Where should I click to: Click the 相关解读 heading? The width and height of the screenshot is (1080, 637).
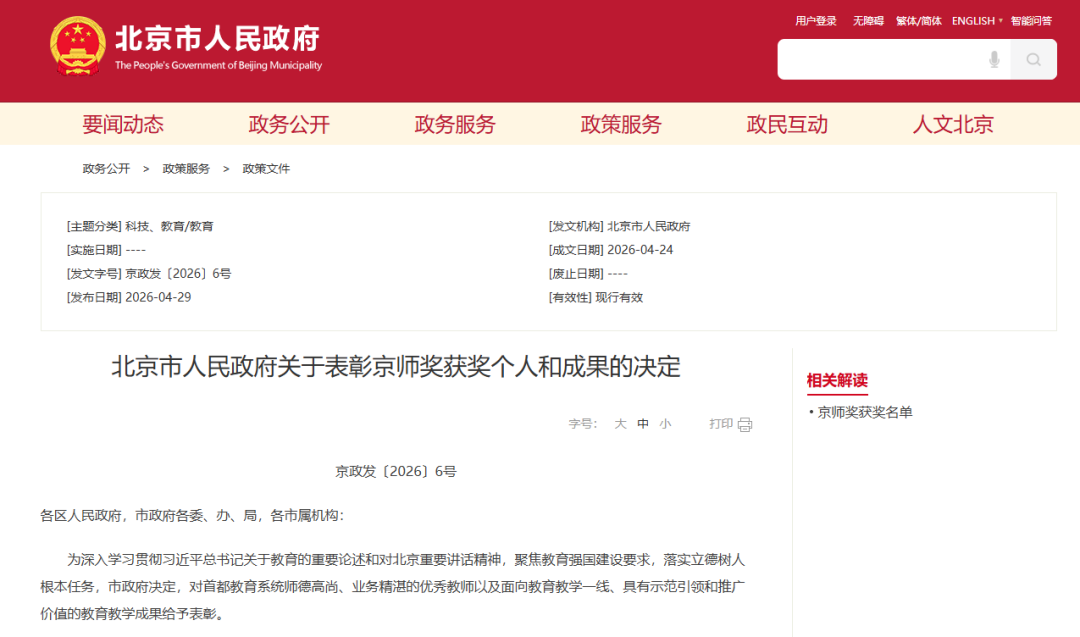(x=837, y=380)
